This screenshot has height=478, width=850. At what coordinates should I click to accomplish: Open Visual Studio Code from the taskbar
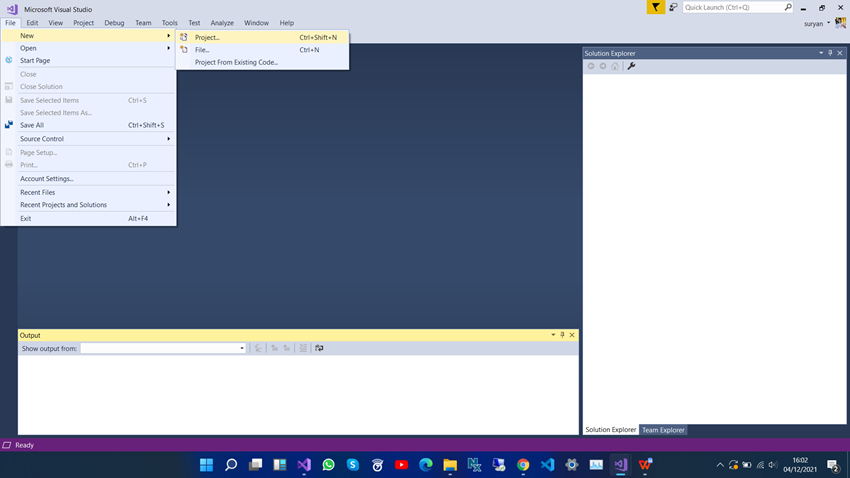click(x=548, y=465)
